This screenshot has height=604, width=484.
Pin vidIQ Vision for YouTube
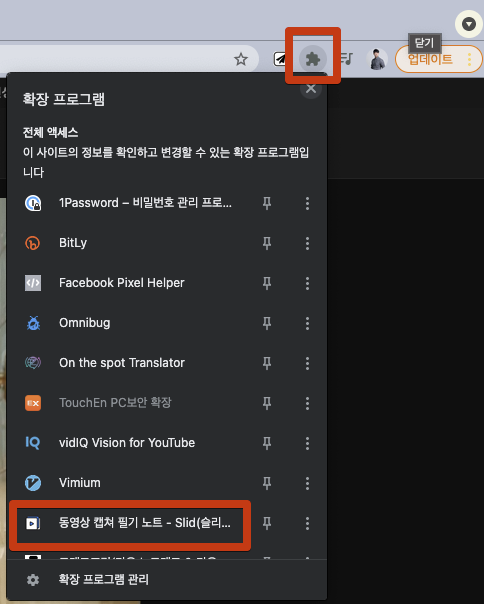267,443
